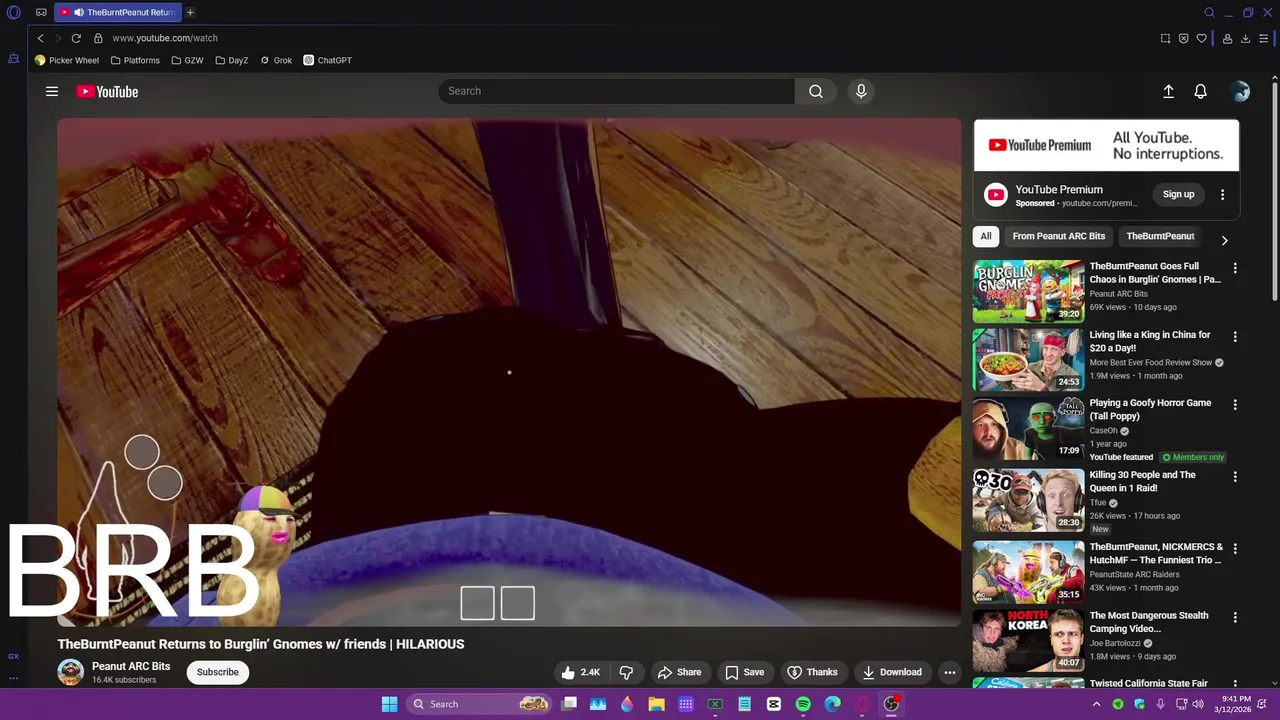Screen dimensions: 1280x720
Task: Go back to the previous page
Action: 40,38
